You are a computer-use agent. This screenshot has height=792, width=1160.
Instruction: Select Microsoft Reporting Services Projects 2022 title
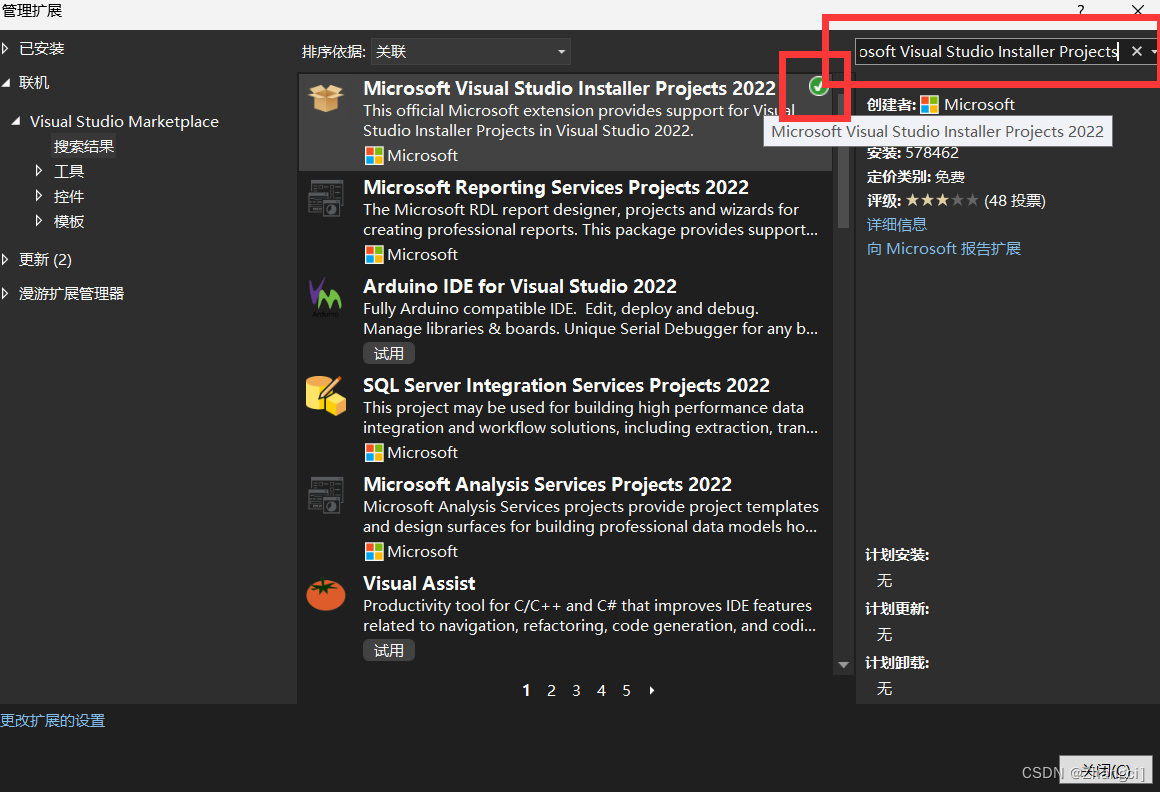click(x=556, y=187)
